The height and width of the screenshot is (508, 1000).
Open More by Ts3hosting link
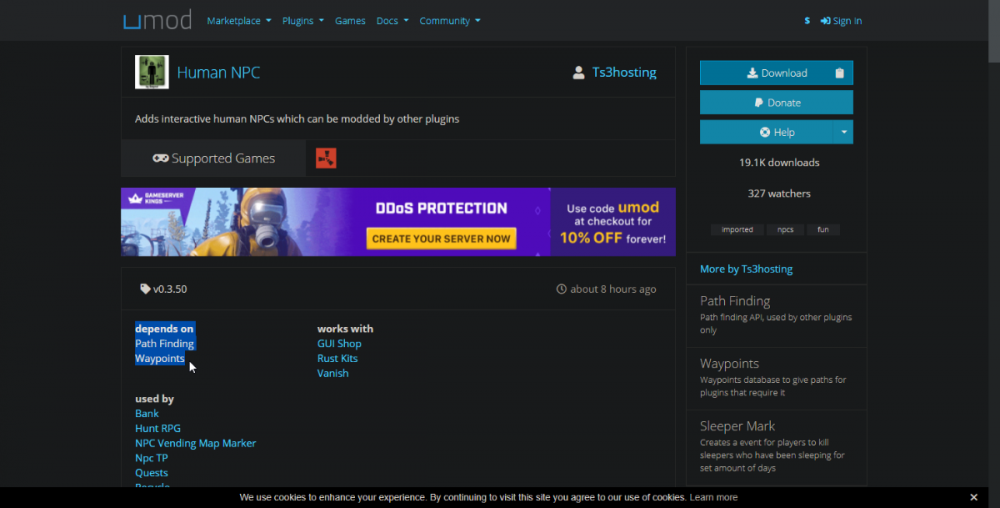(x=746, y=269)
